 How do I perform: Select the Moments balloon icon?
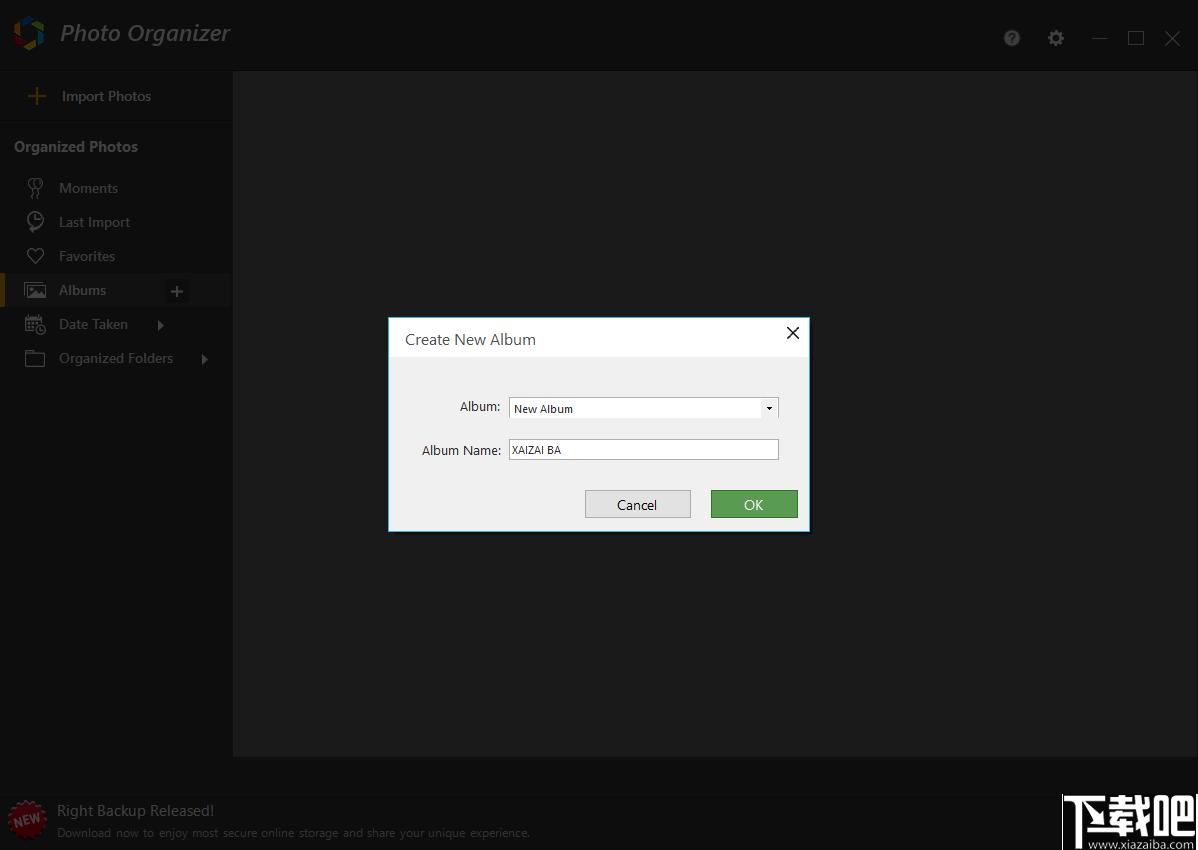(35, 188)
